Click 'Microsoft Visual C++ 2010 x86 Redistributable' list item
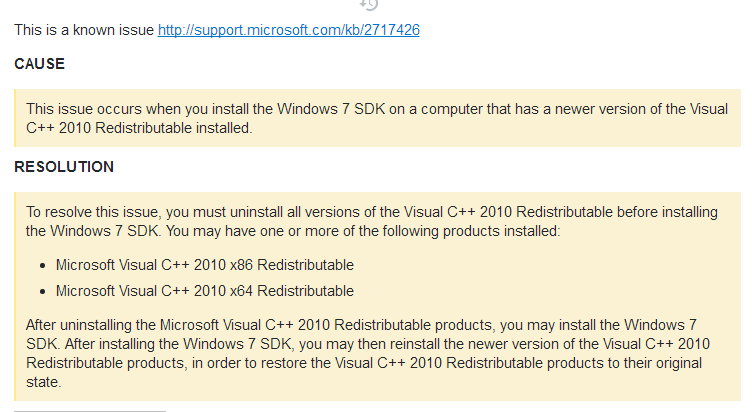The width and height of the screenshot is (752, 412). (x=205, y=265)
